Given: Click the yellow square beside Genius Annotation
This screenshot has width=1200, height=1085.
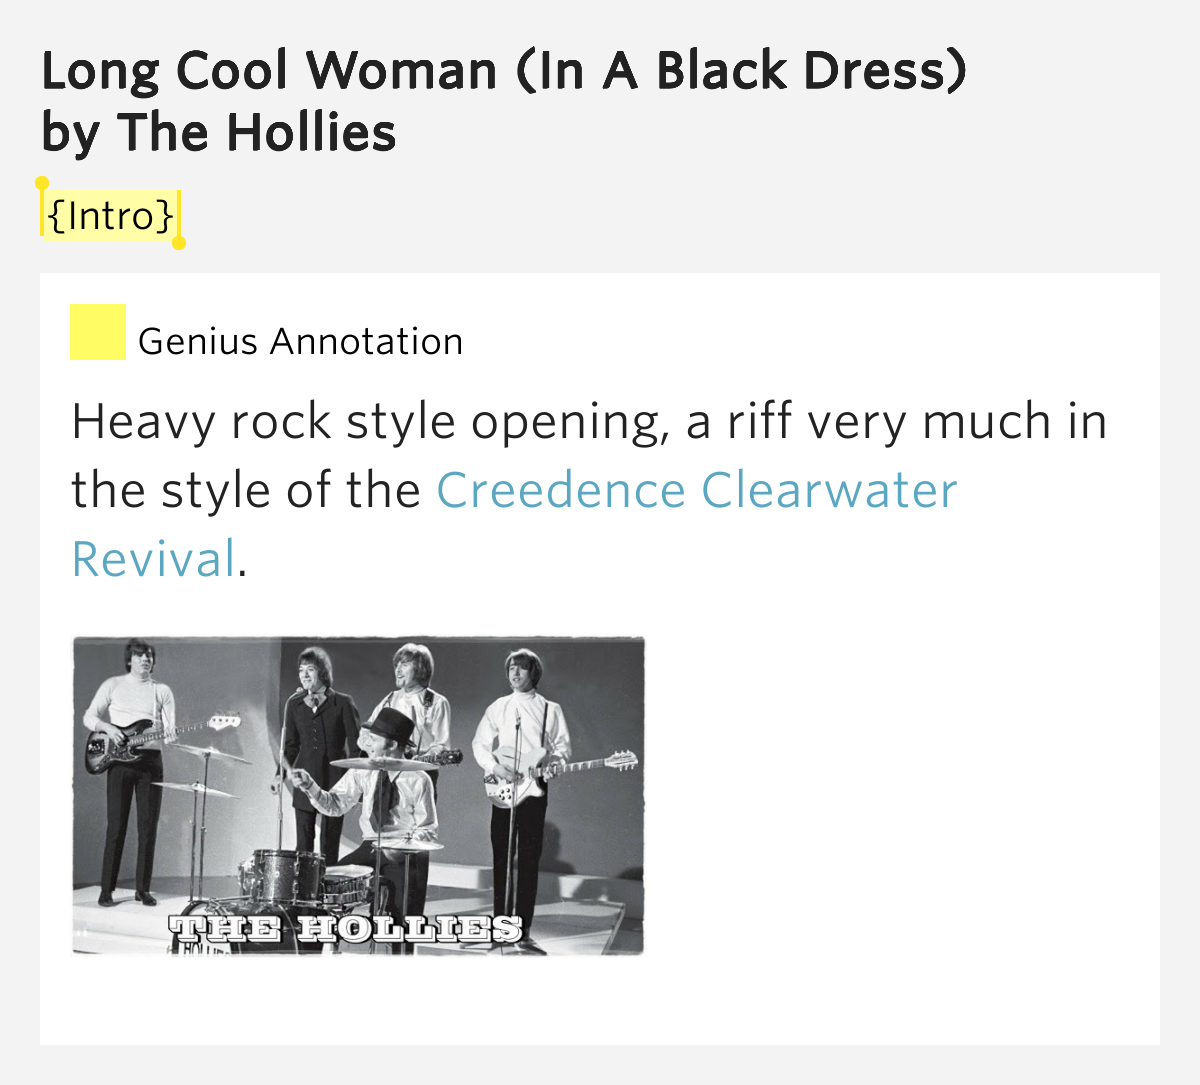Looking at the screenshot, I should click(x=98, y=332).
